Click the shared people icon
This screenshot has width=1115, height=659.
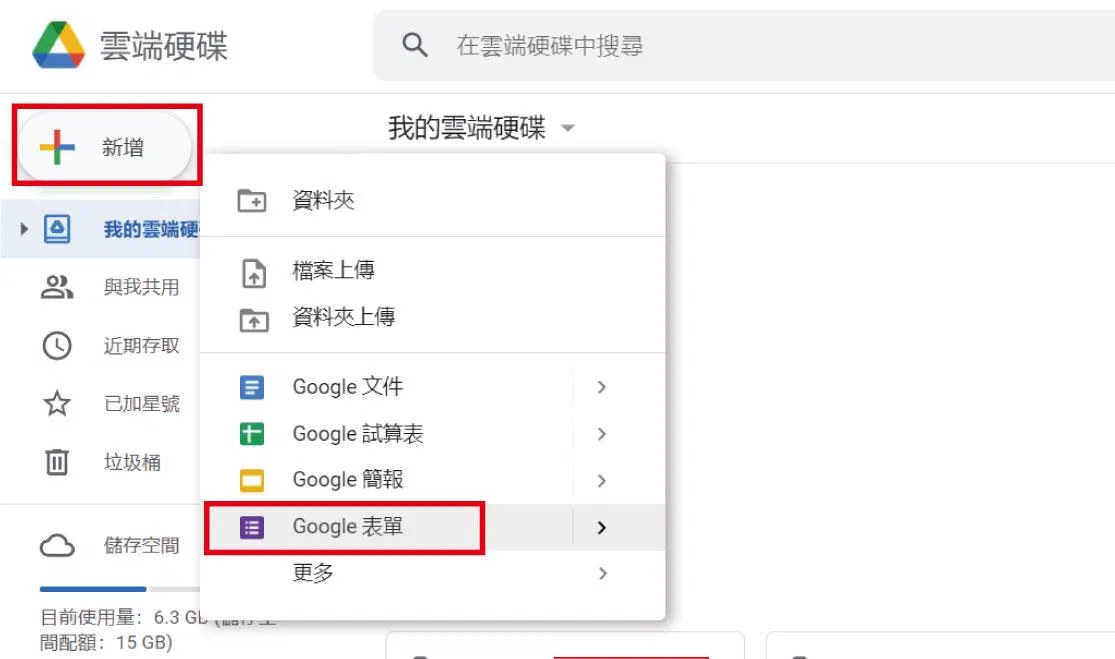point(57,287)
